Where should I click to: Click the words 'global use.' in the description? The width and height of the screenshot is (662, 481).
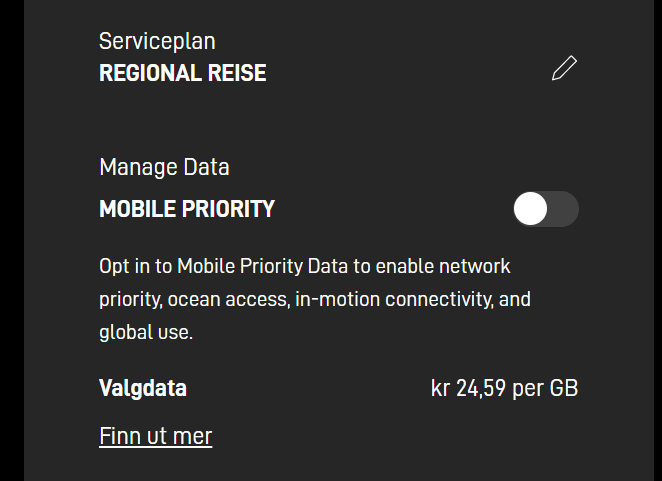tap(146, 332)
